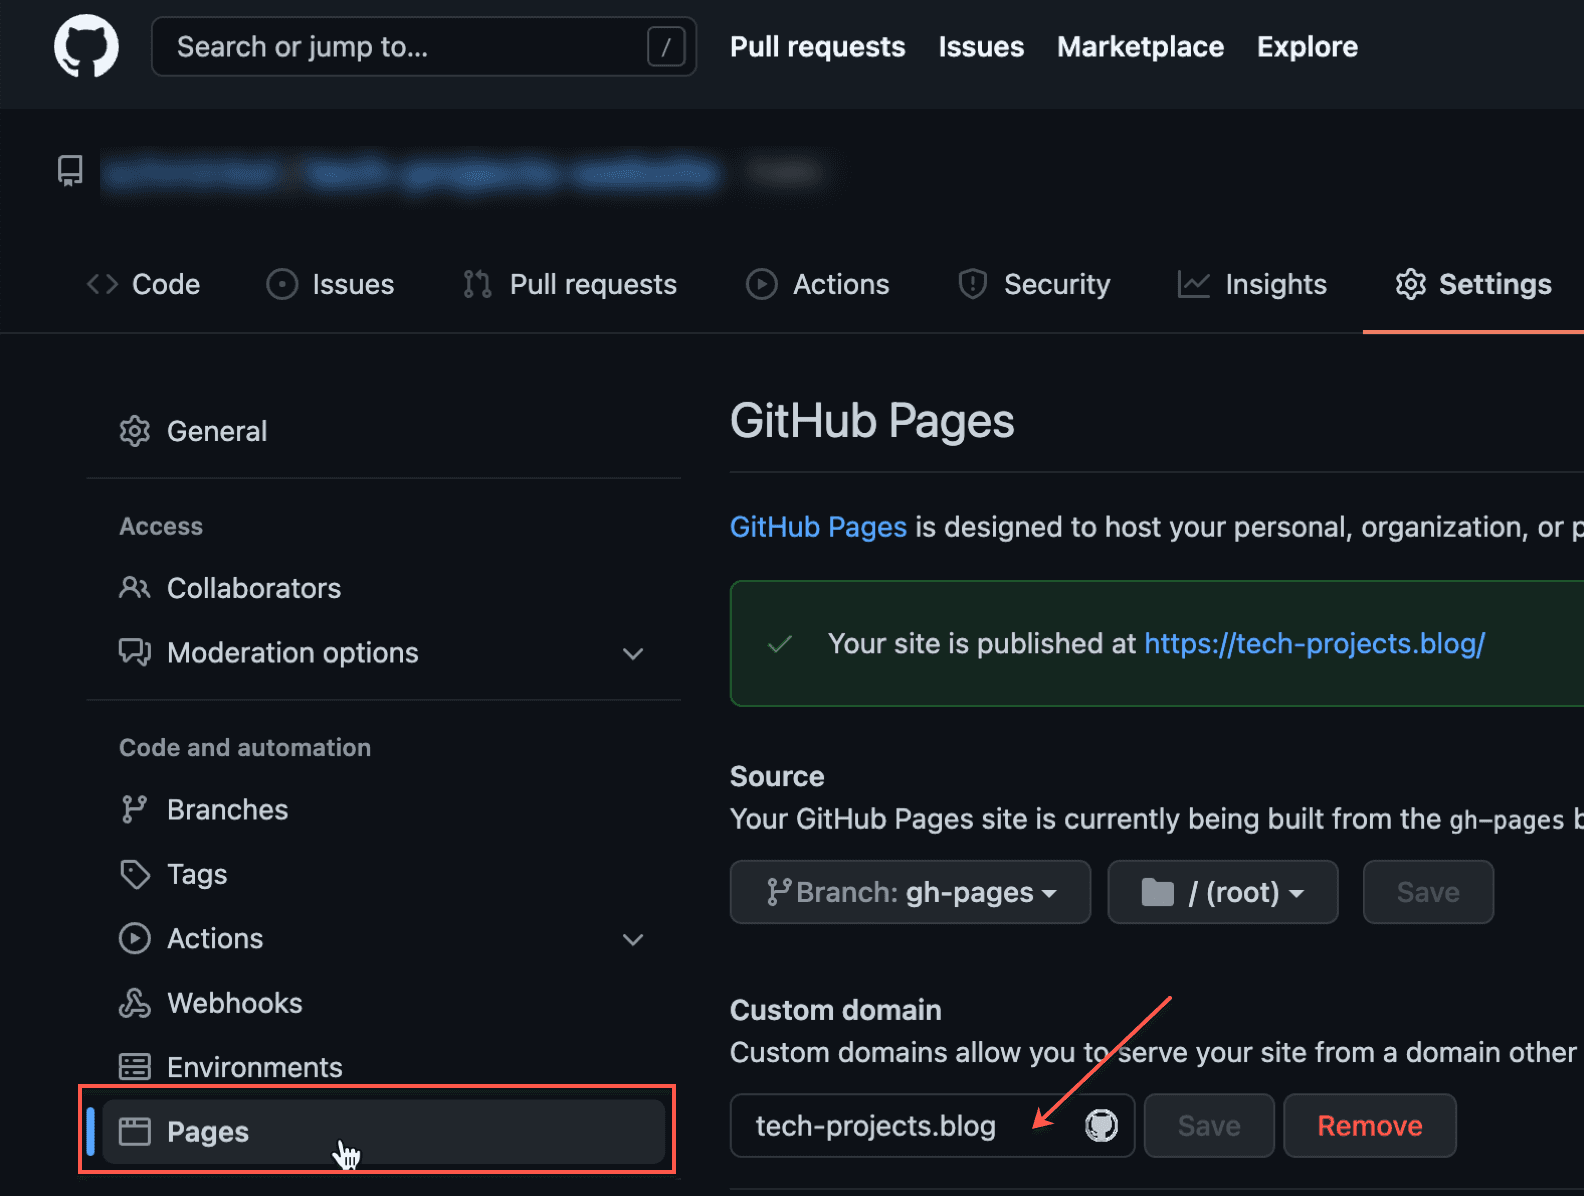The height and width of the screenshot is (1196, 1584).
Task: Select the Settings repository tab
Action: (x=1473, y=284)
